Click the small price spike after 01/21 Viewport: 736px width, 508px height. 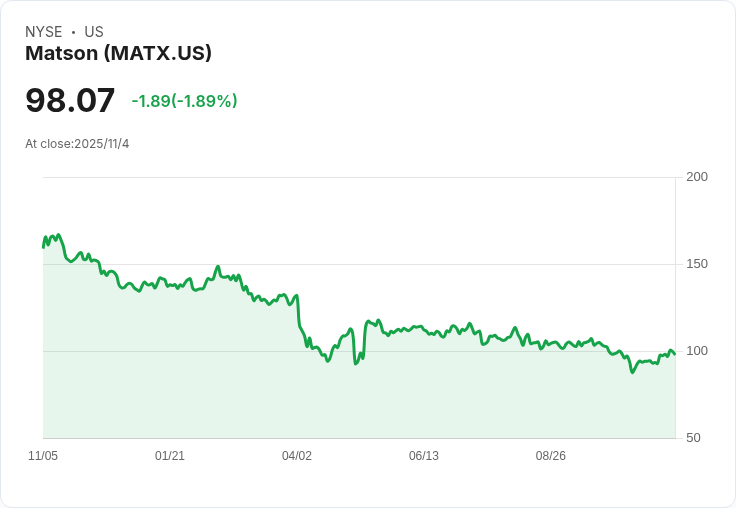[218, 267]
